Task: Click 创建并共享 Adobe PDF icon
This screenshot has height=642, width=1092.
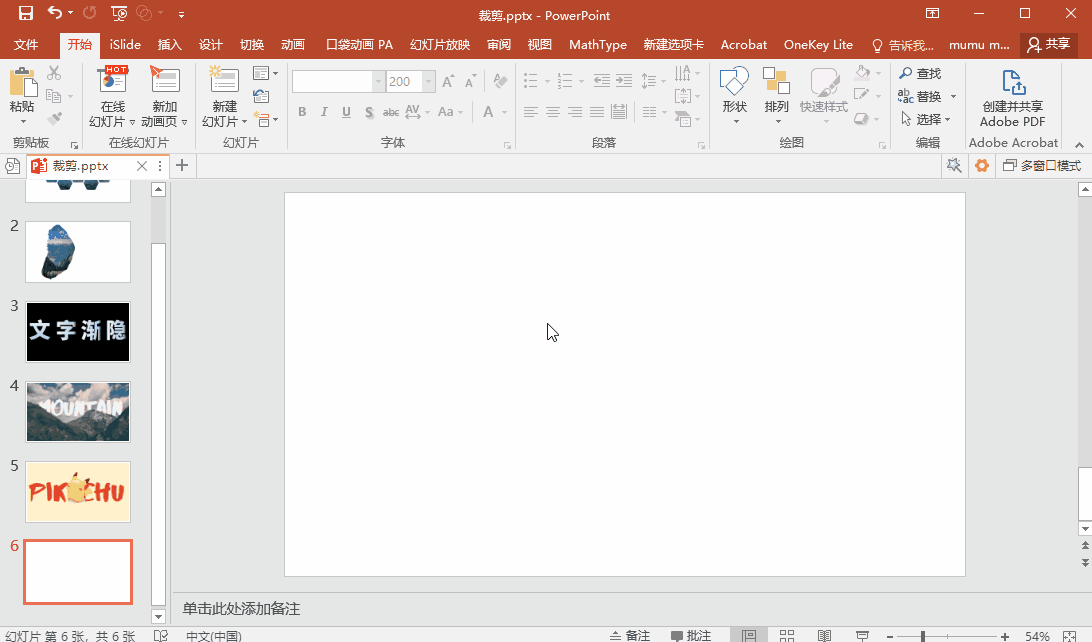Action: (1012, 84)
